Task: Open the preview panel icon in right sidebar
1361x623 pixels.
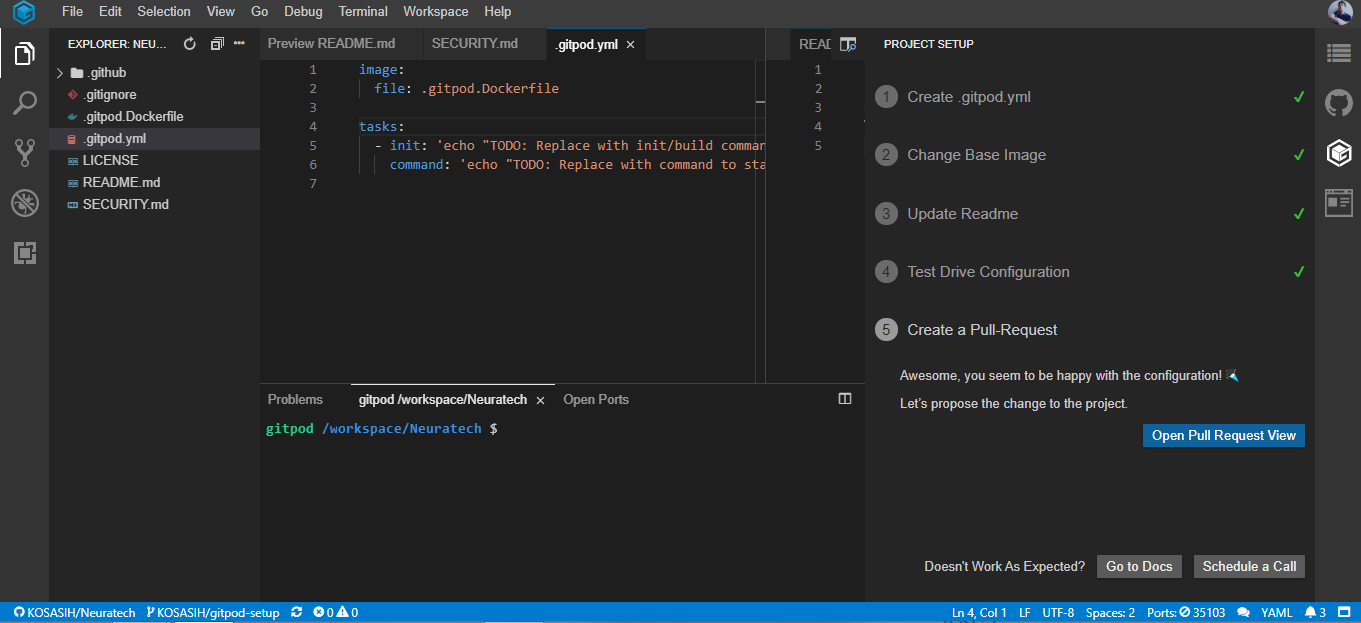Action: pos(1338,203)
